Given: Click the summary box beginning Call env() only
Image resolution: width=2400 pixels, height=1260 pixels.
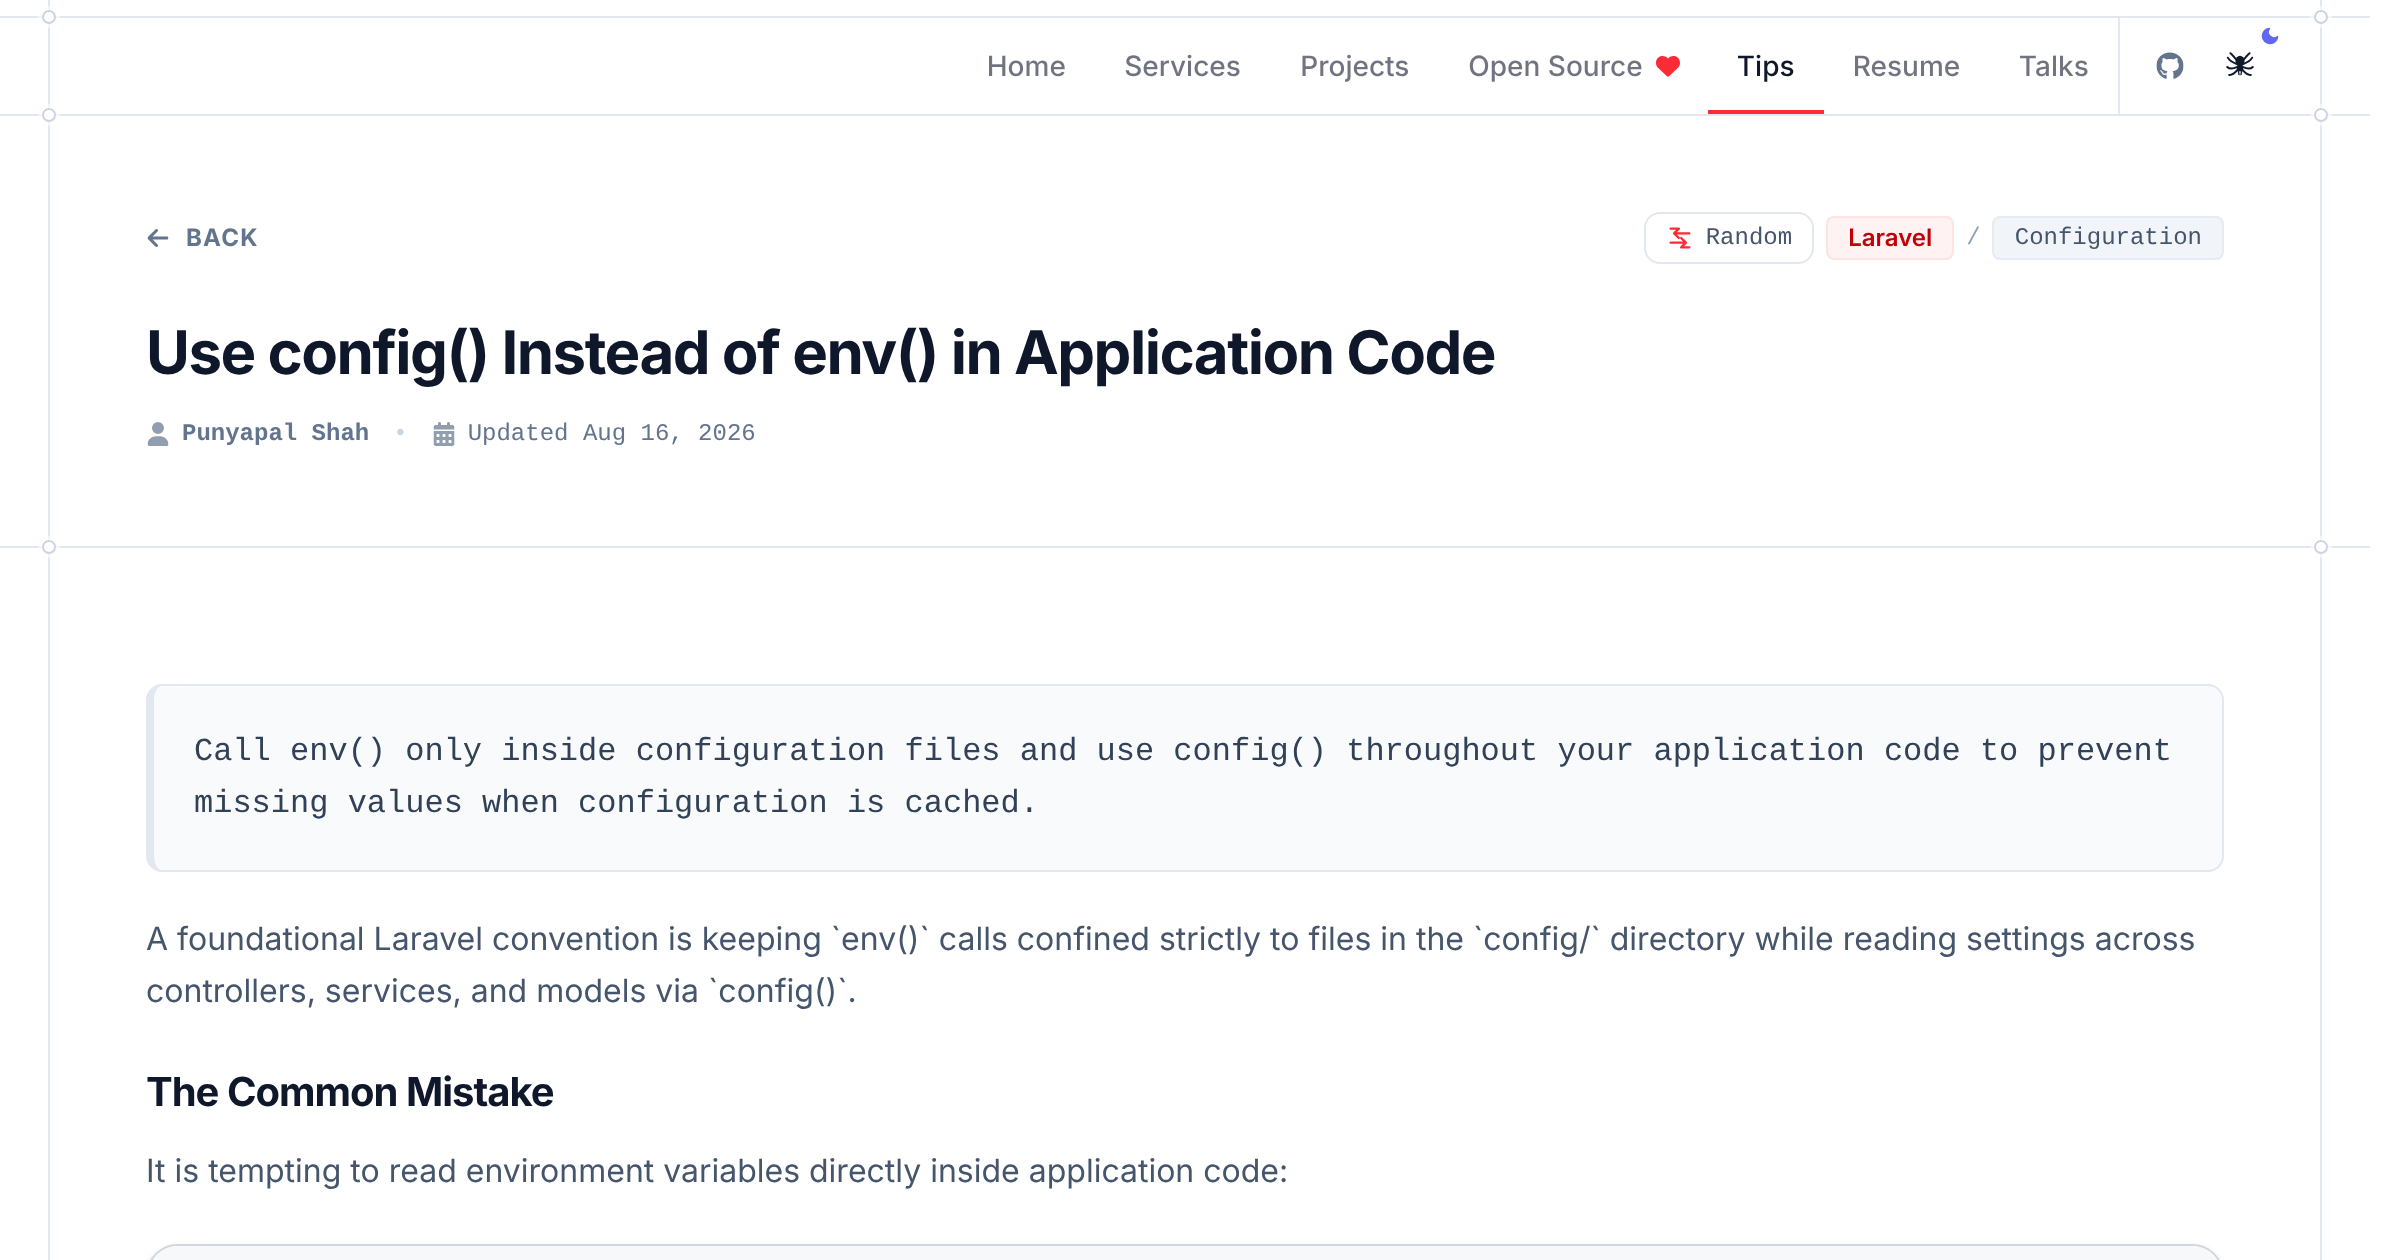Looking at the screenshot, I should click(1184, 777).
